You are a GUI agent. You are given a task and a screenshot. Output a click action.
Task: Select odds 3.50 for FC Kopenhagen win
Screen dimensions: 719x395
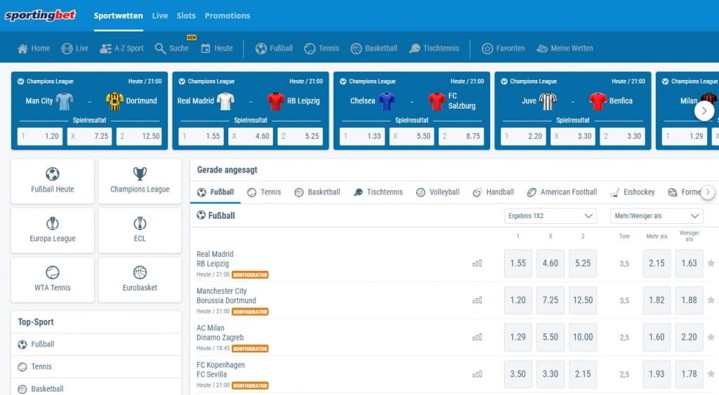518,374
